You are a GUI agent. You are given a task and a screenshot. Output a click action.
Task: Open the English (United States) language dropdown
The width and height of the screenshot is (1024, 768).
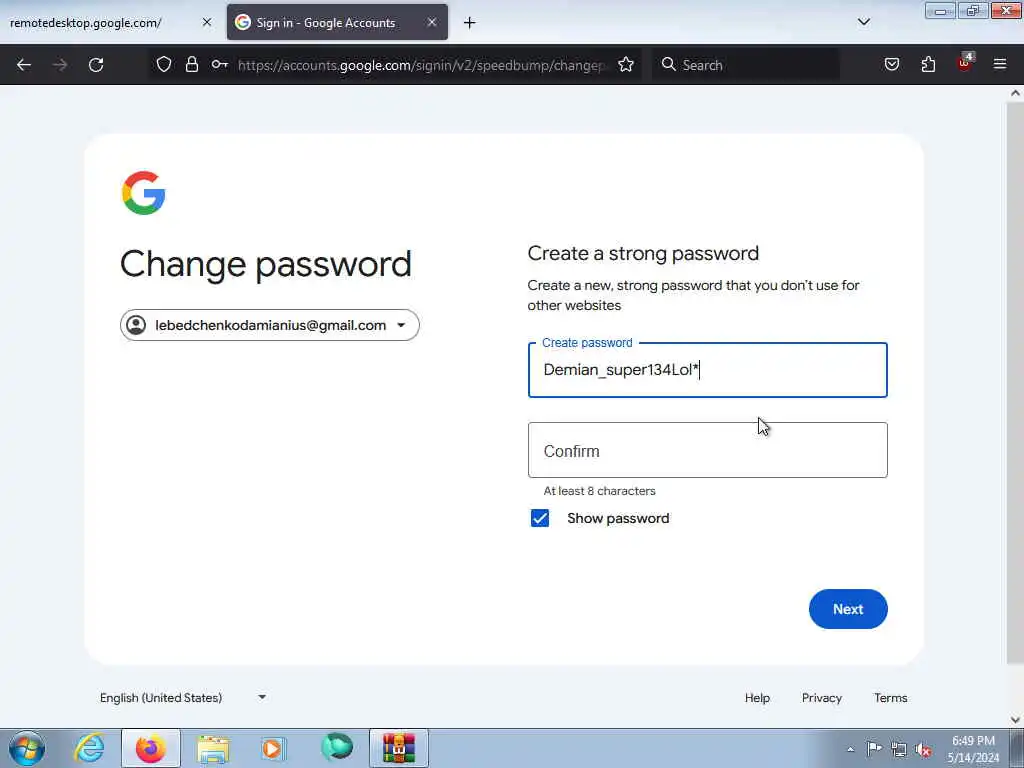[x=183, y=697]
